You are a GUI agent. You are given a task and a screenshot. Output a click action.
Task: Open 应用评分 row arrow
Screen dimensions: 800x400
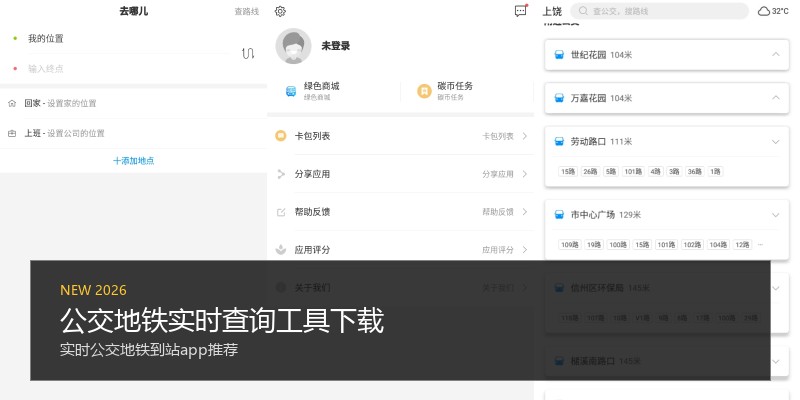coord(524,249)
